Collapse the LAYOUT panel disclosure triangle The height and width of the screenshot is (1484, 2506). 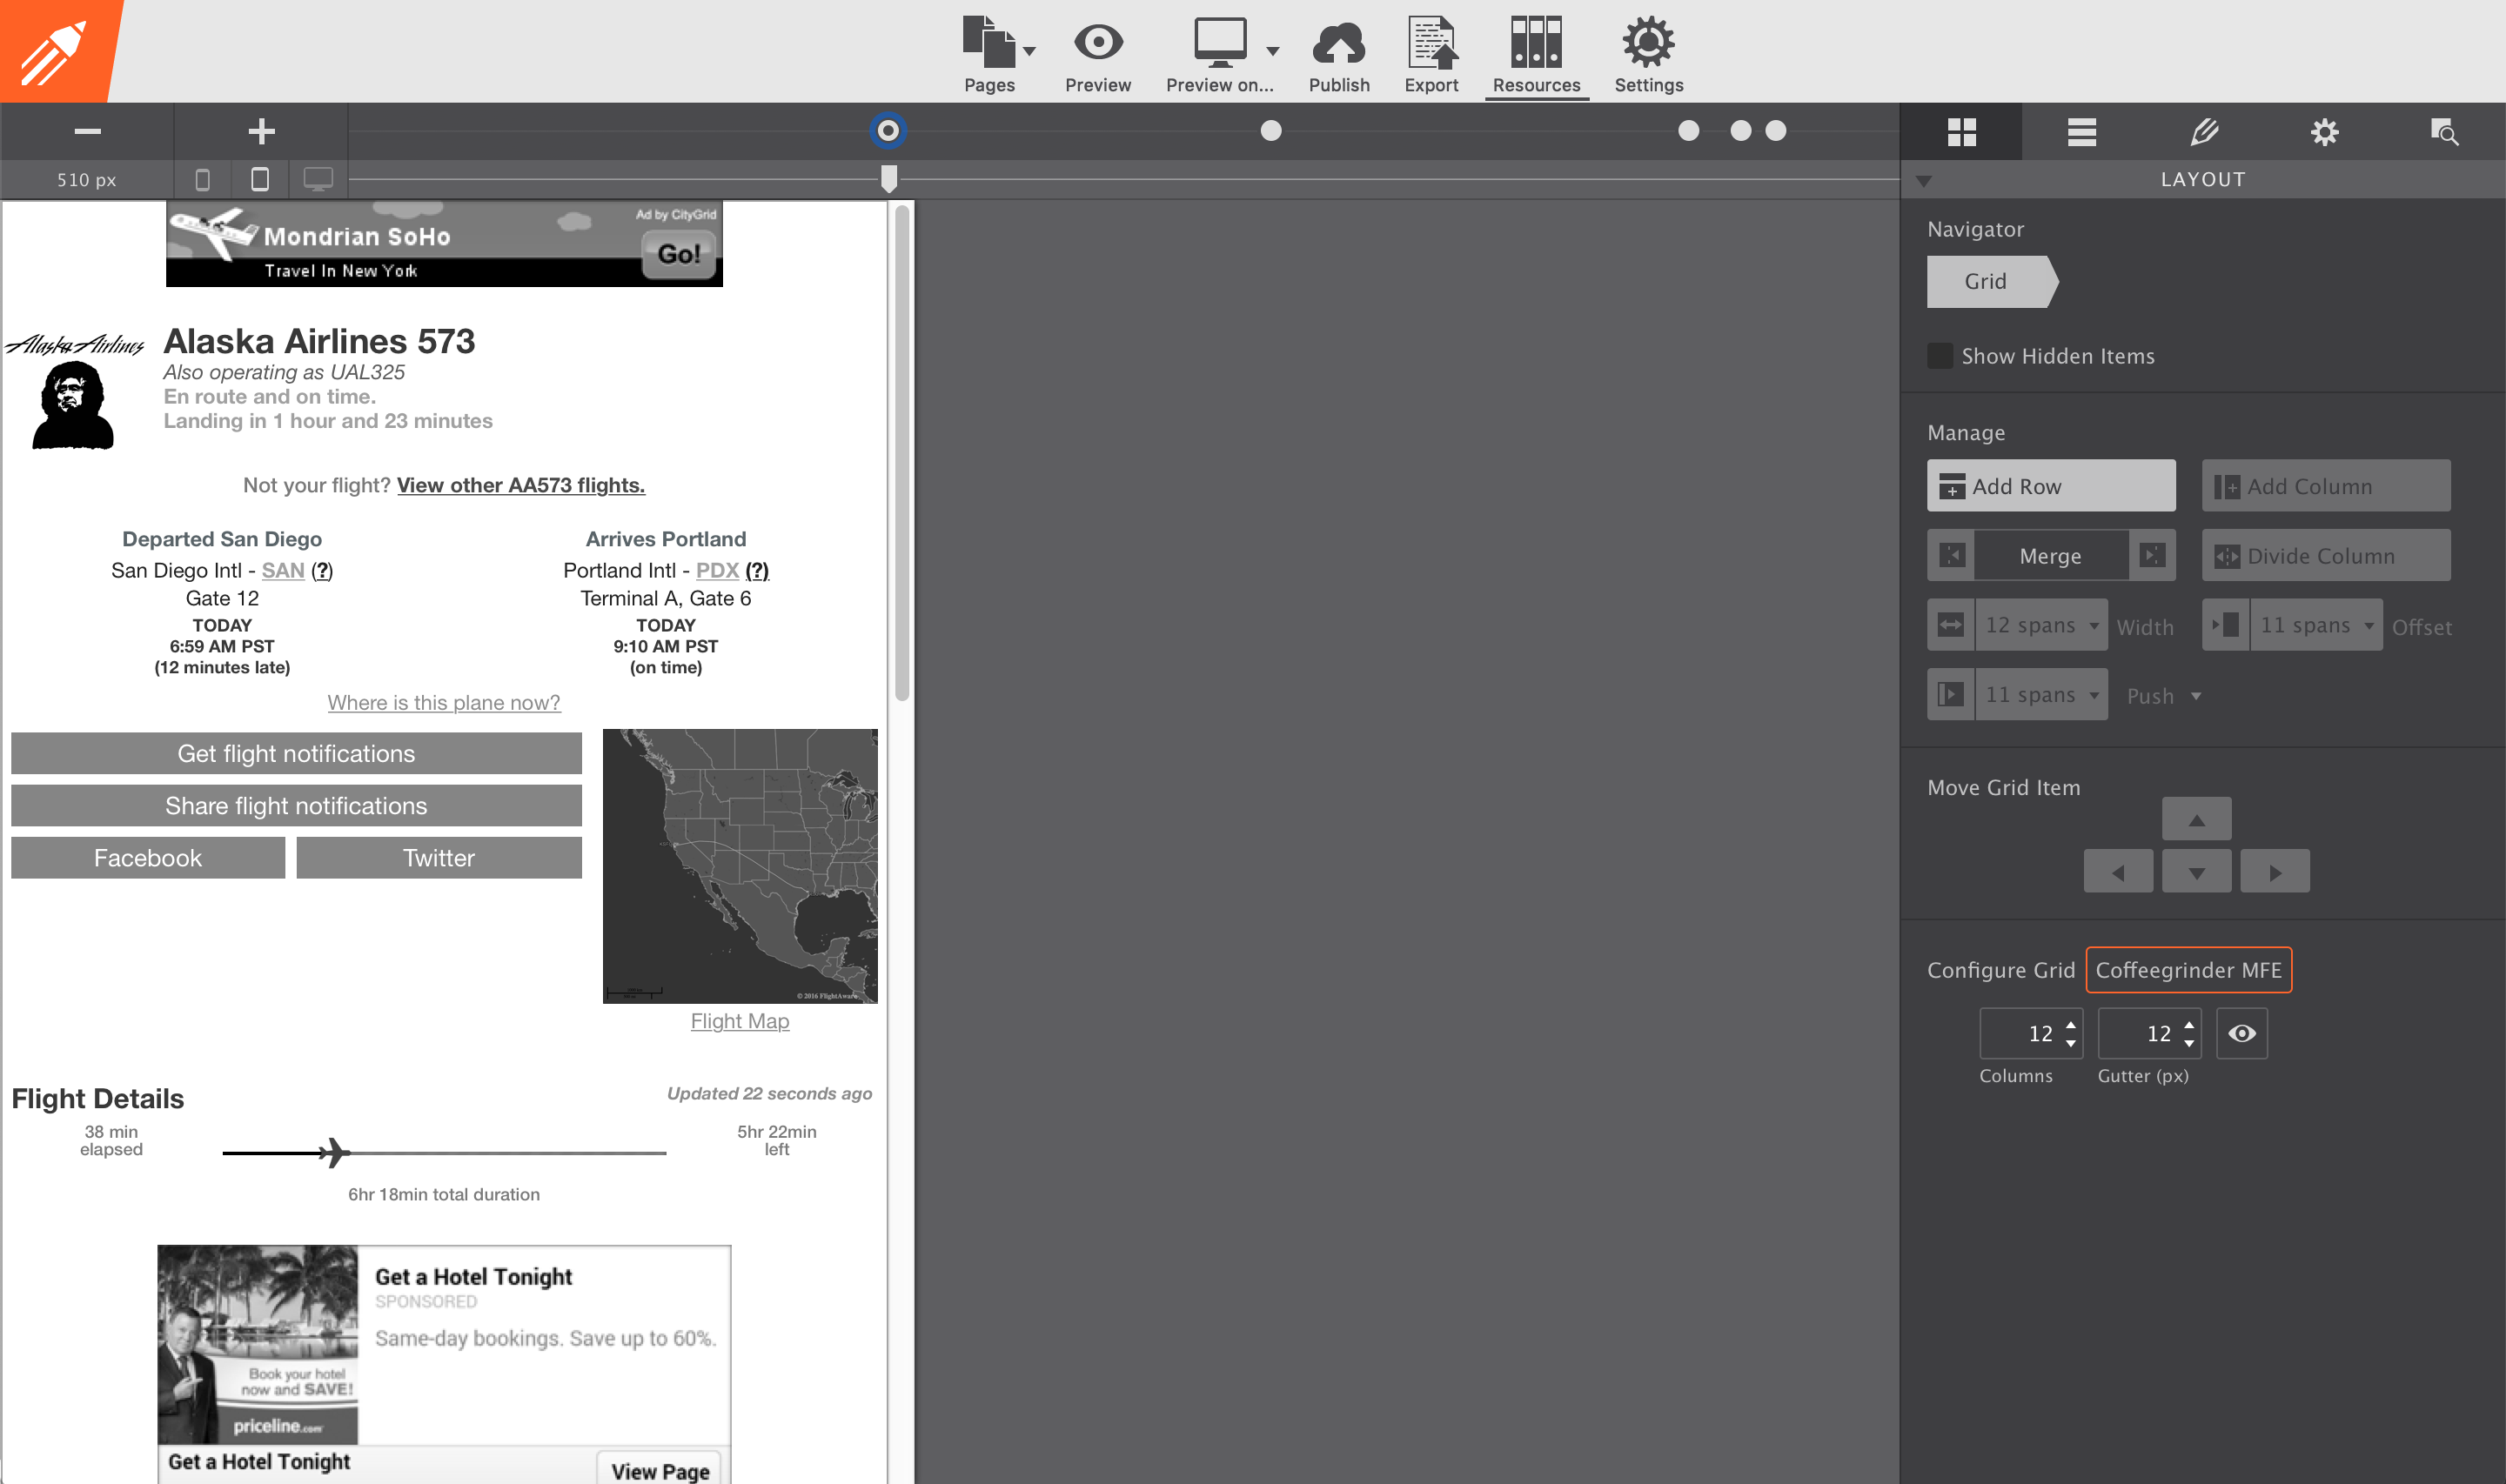(1924, 181)
